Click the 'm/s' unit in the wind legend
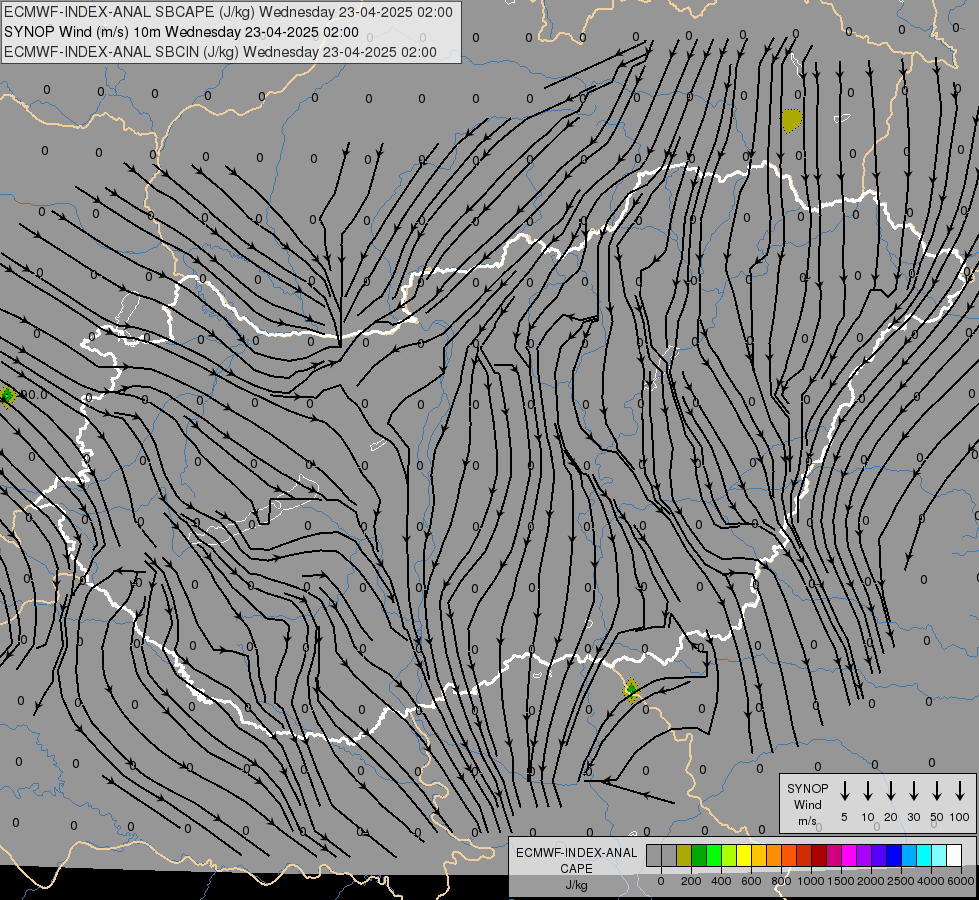 (x=807, y=821)
